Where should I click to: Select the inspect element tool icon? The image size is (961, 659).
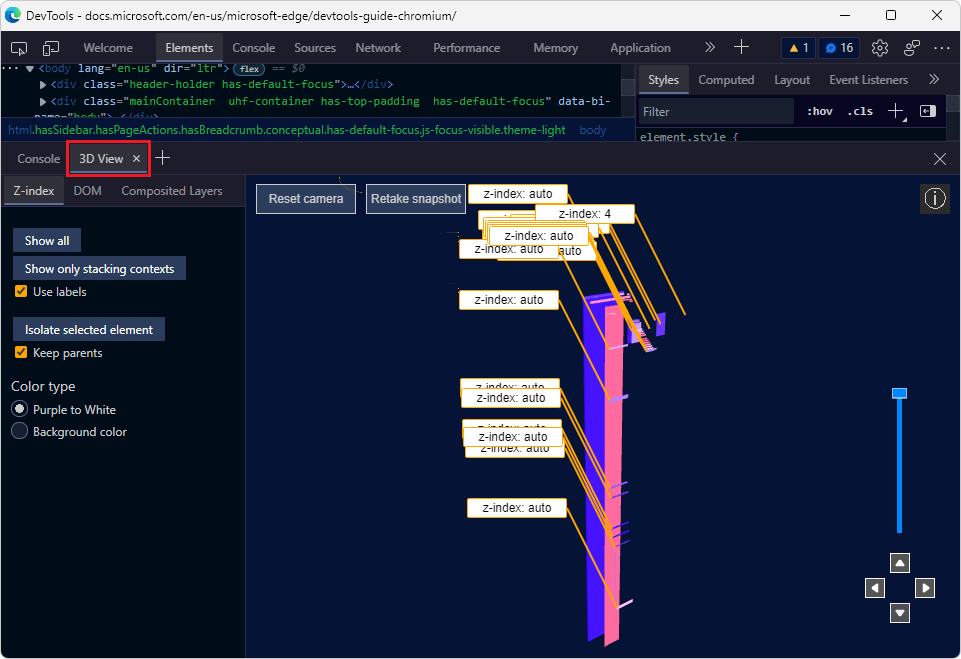coord(18,47)
